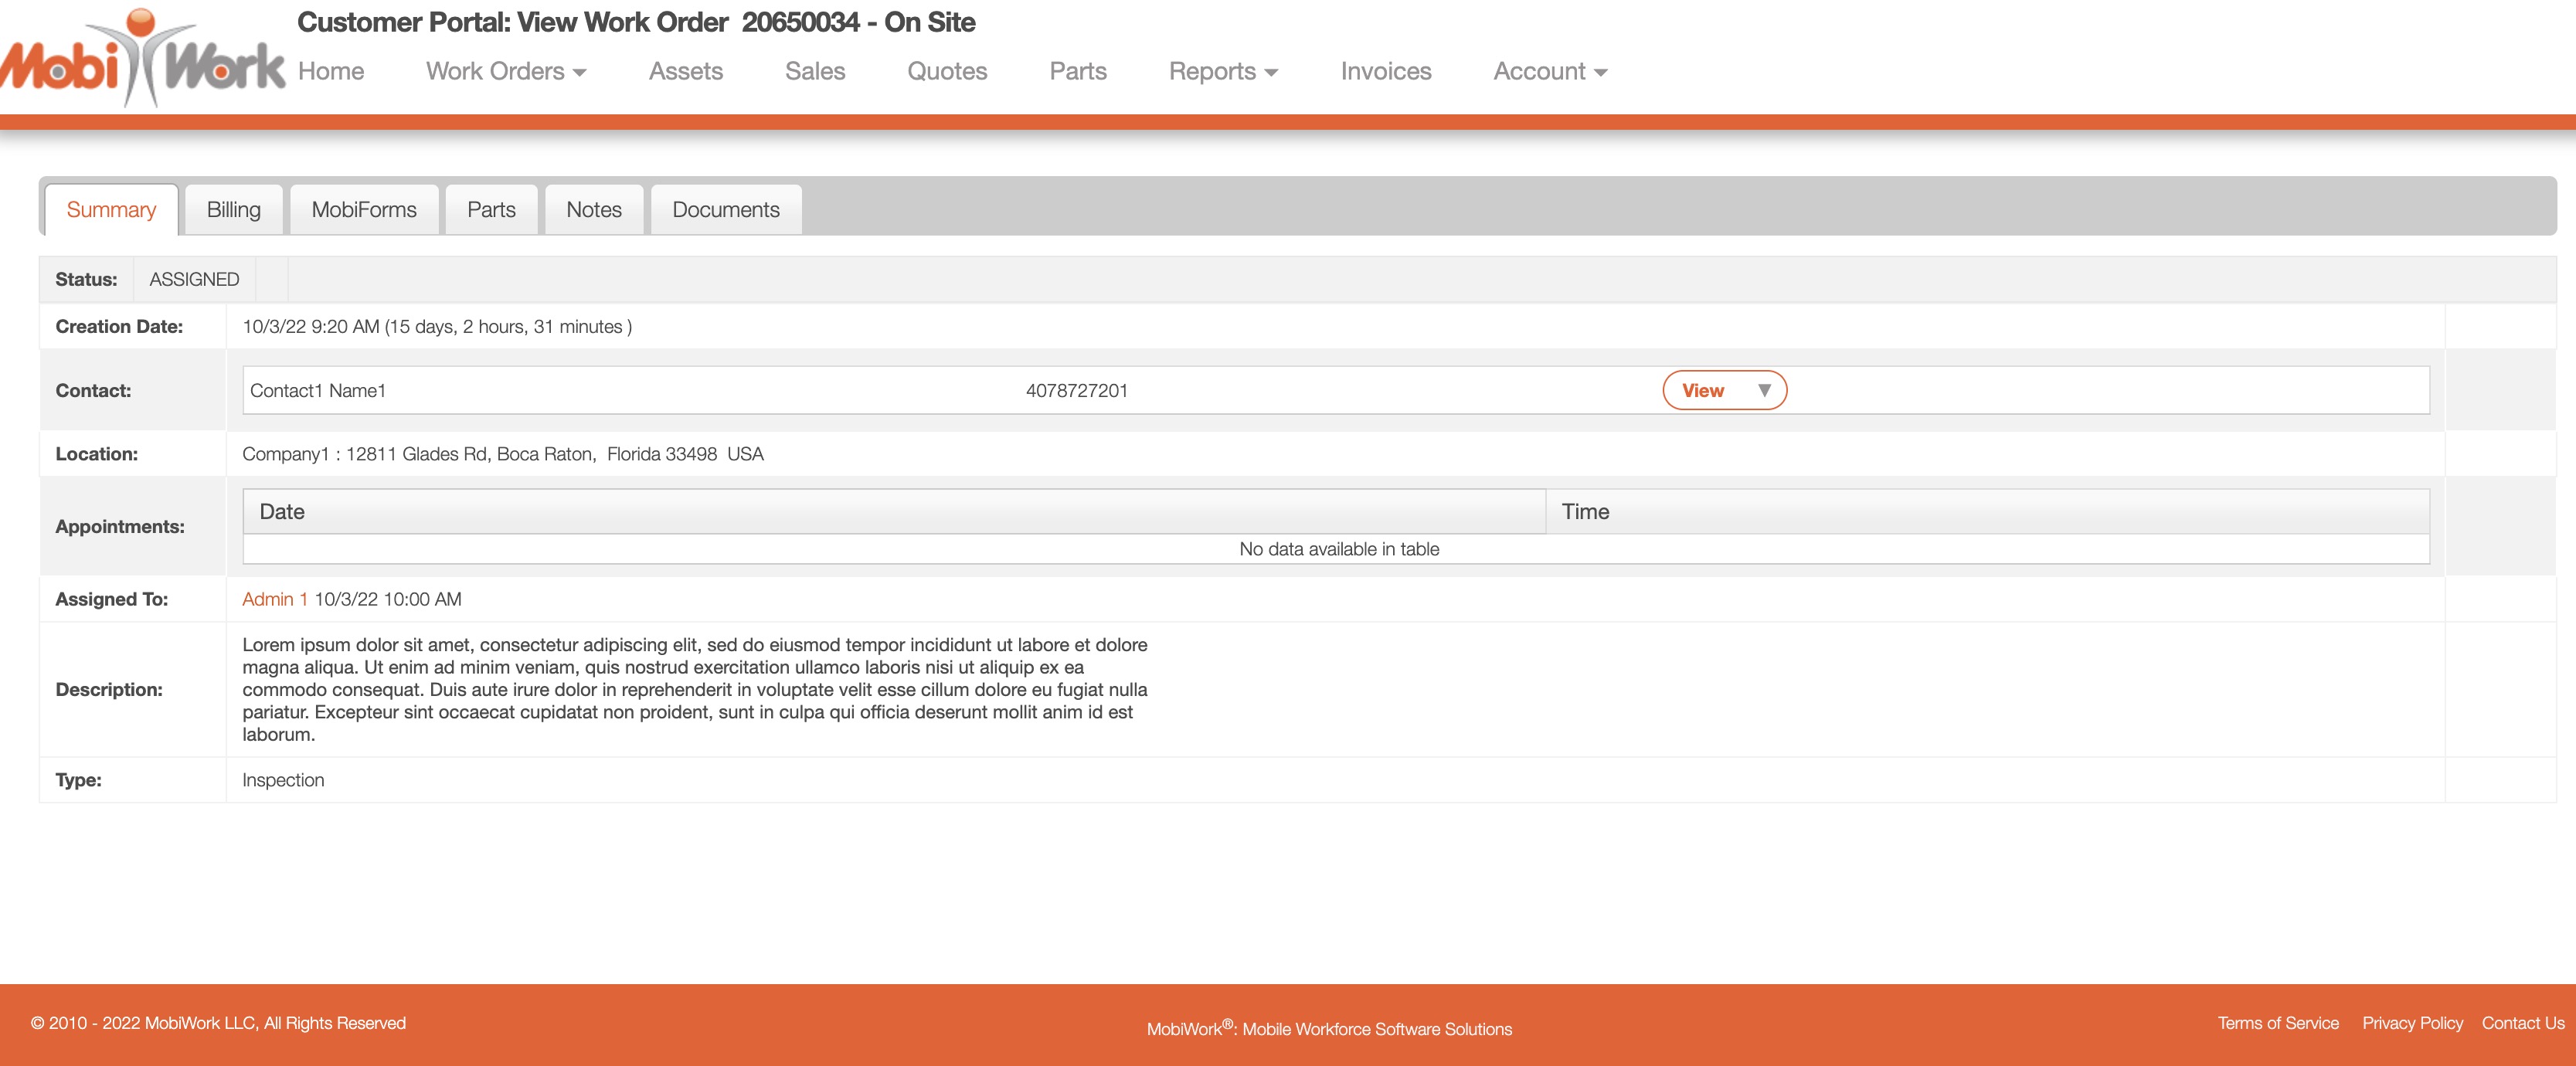Open the Documents tab

tap(725, 210)
